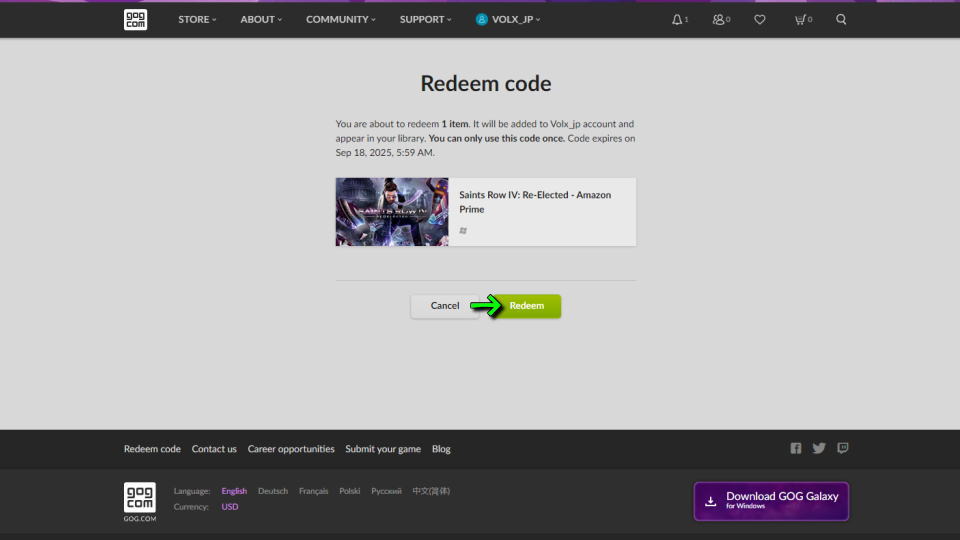Click the USD currency link

(230, 507)
